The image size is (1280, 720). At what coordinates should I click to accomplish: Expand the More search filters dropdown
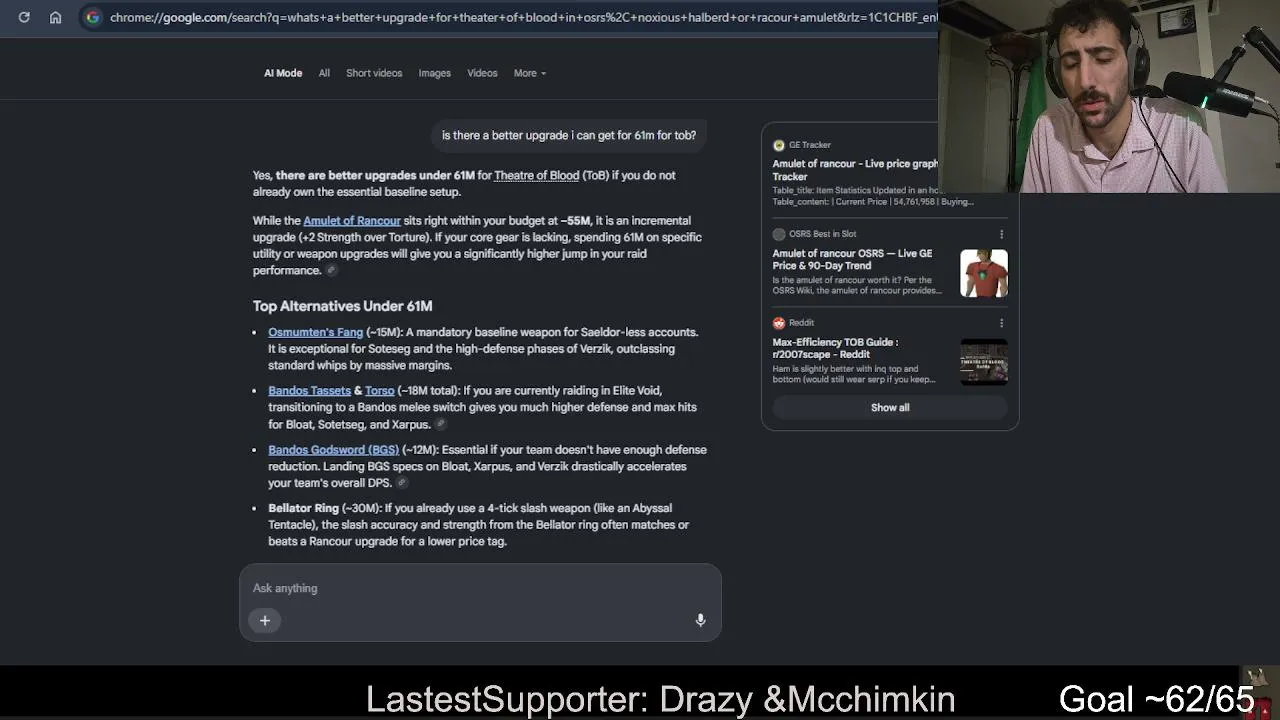530,73
